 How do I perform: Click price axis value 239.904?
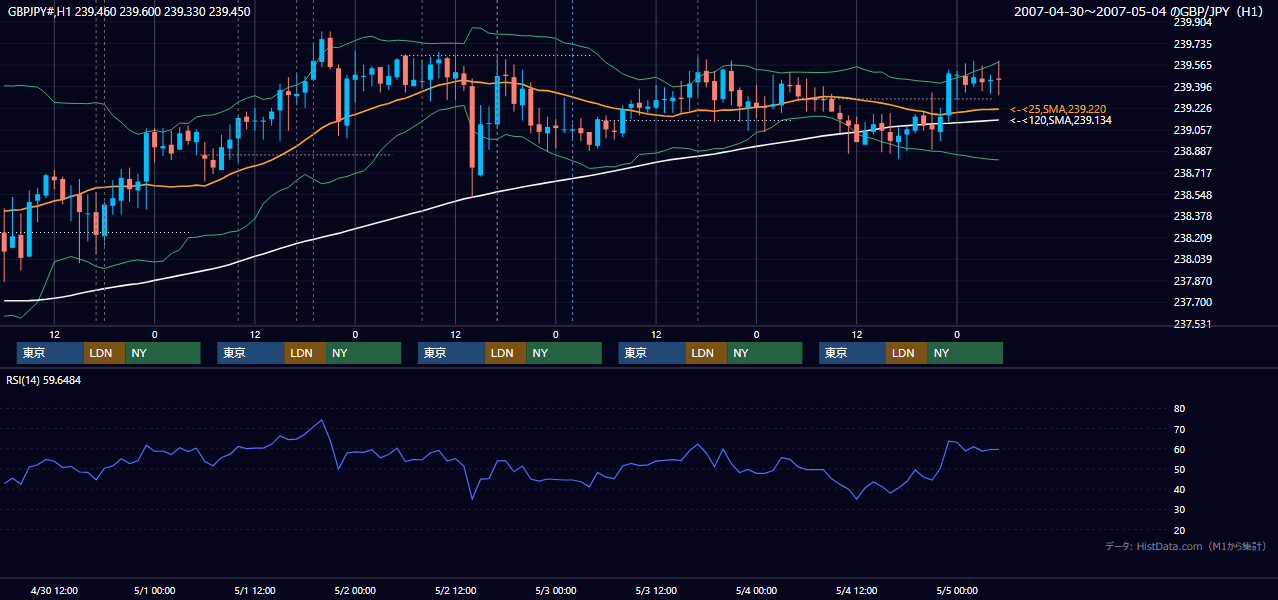[1193, 22]
